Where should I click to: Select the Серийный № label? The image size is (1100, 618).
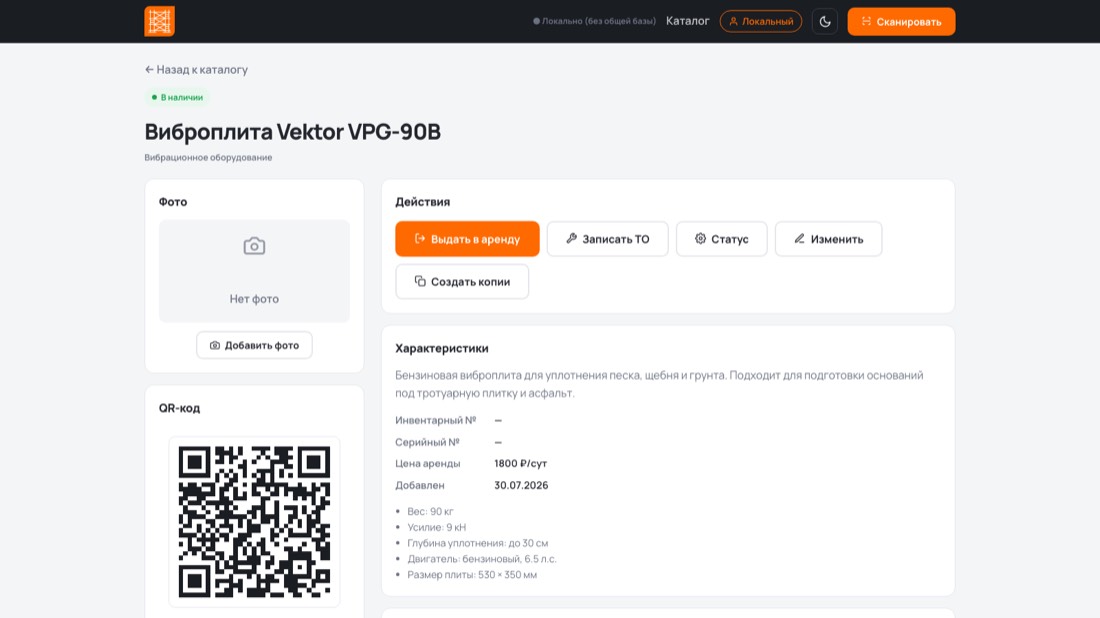427,442
